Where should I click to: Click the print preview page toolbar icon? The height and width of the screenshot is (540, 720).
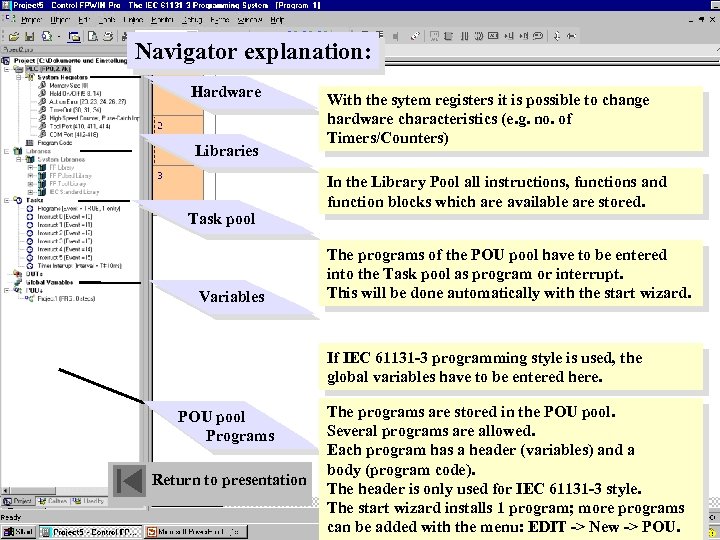(92, 36)
